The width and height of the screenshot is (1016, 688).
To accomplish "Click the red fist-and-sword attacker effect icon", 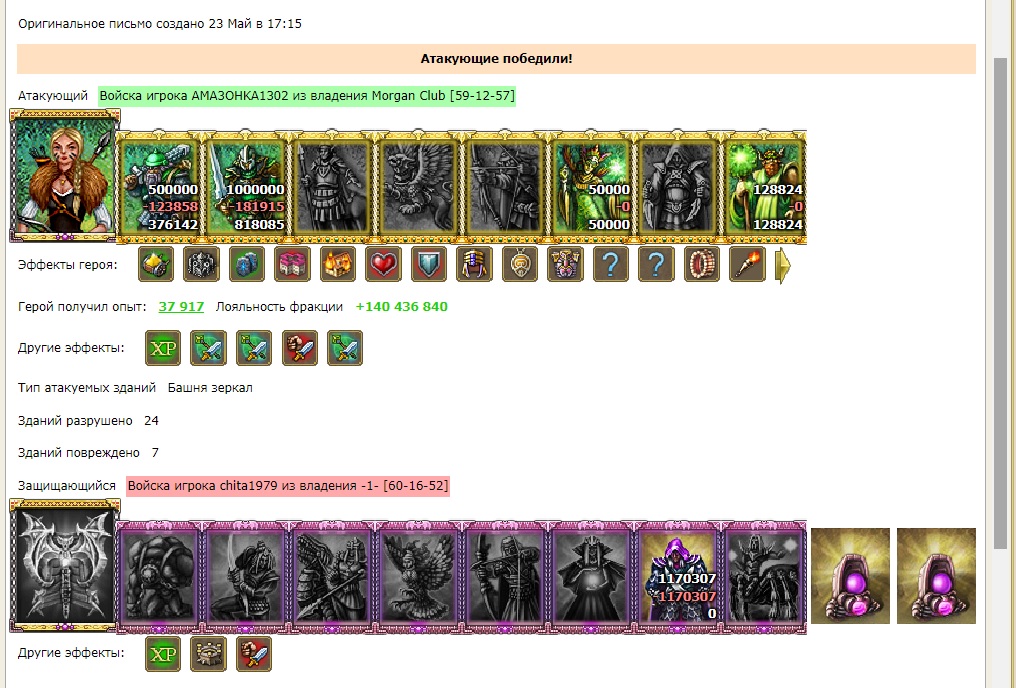I will point(300,348).
